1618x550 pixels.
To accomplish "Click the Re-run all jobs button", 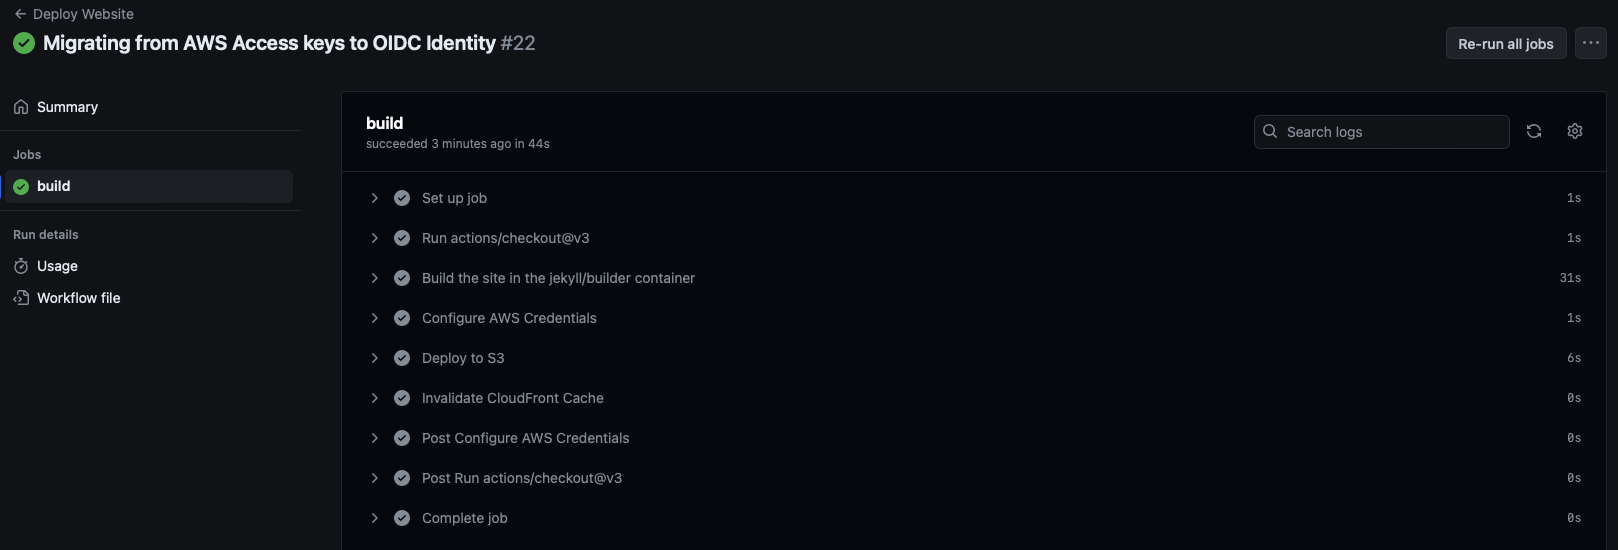I will 1506,43.
